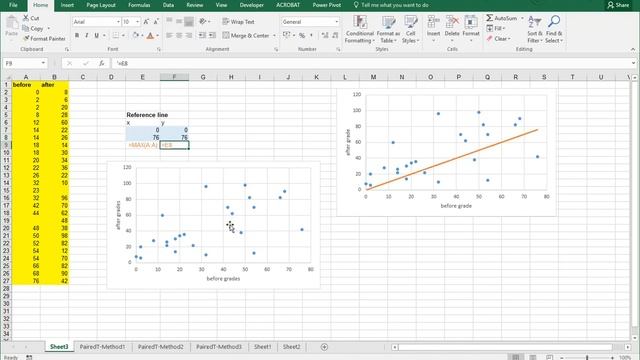Open the PairedT-Method2 sheet tab
The width and height of the screenshot is (640, 360).
(x=160, y=347)
